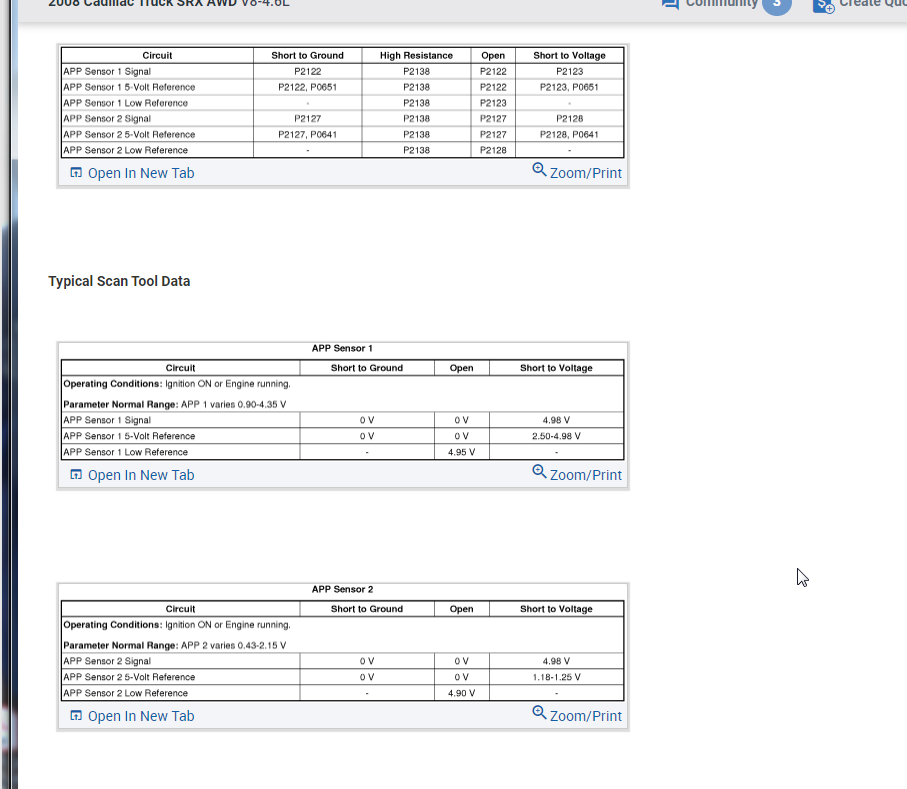
Task: Click new-tab icon under APP Sensor 2 table
Action: point(76,716)
